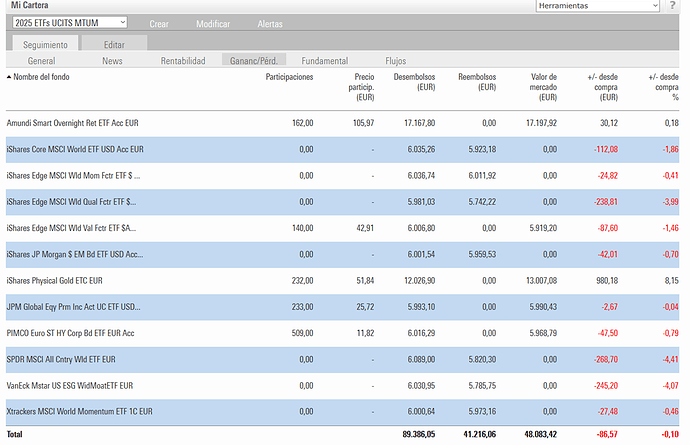Click total loss -86,57

607,434
